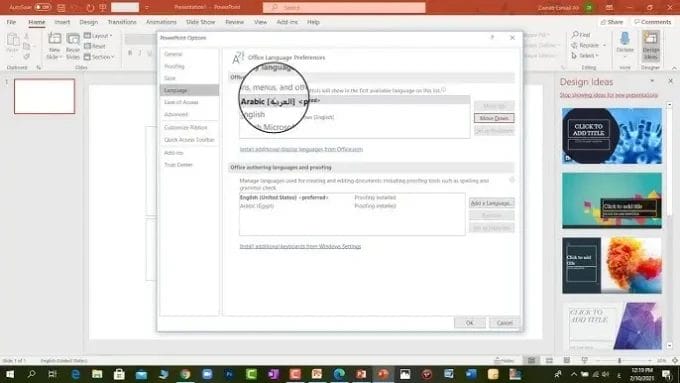The image size is (680, 383).
Task: Select the Proofing options category
Action: click(174, 66)
